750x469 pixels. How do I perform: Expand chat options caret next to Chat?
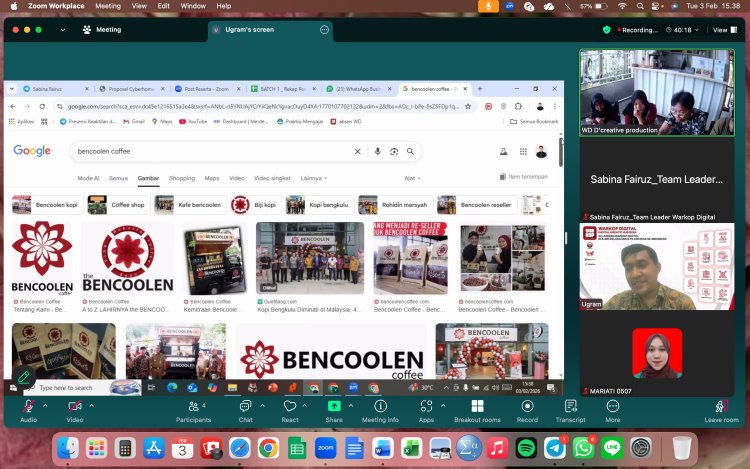[263, 405]
